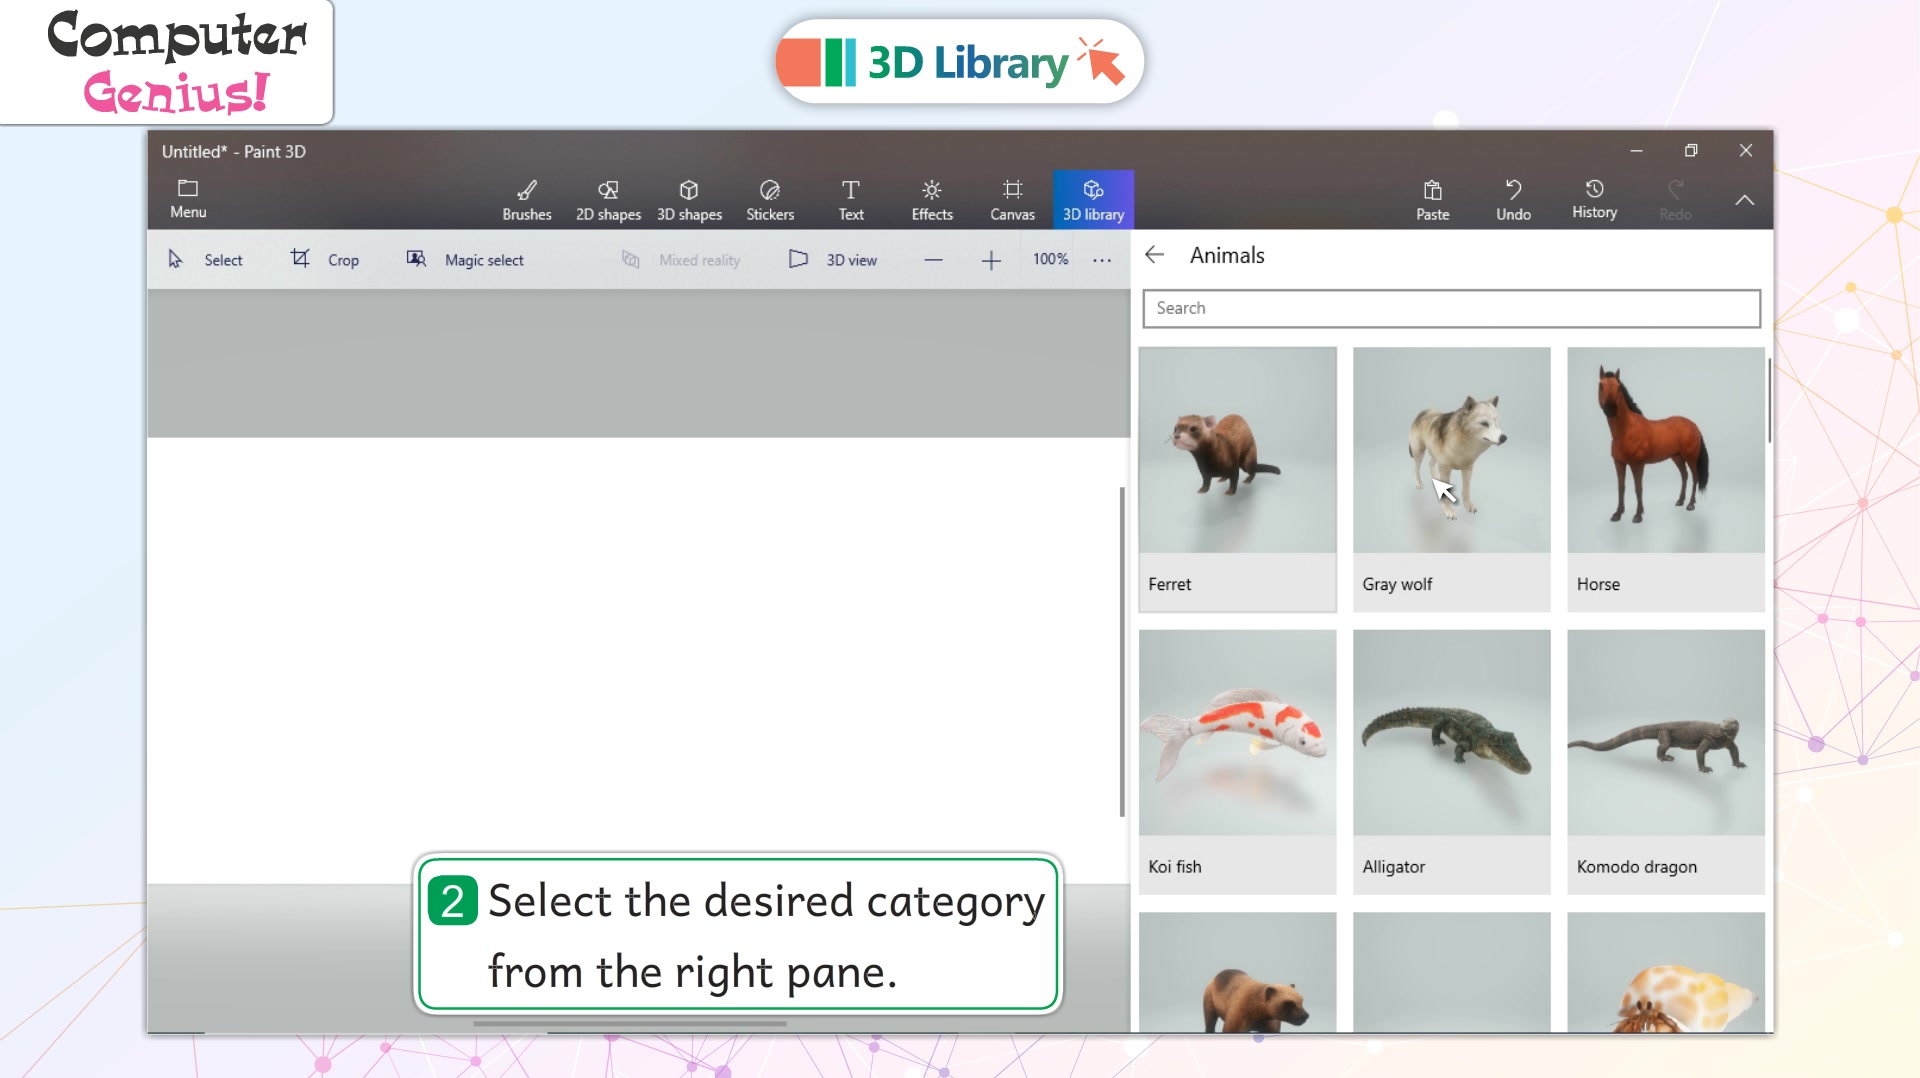Zoom out with the minus button

tap(933, 260)
